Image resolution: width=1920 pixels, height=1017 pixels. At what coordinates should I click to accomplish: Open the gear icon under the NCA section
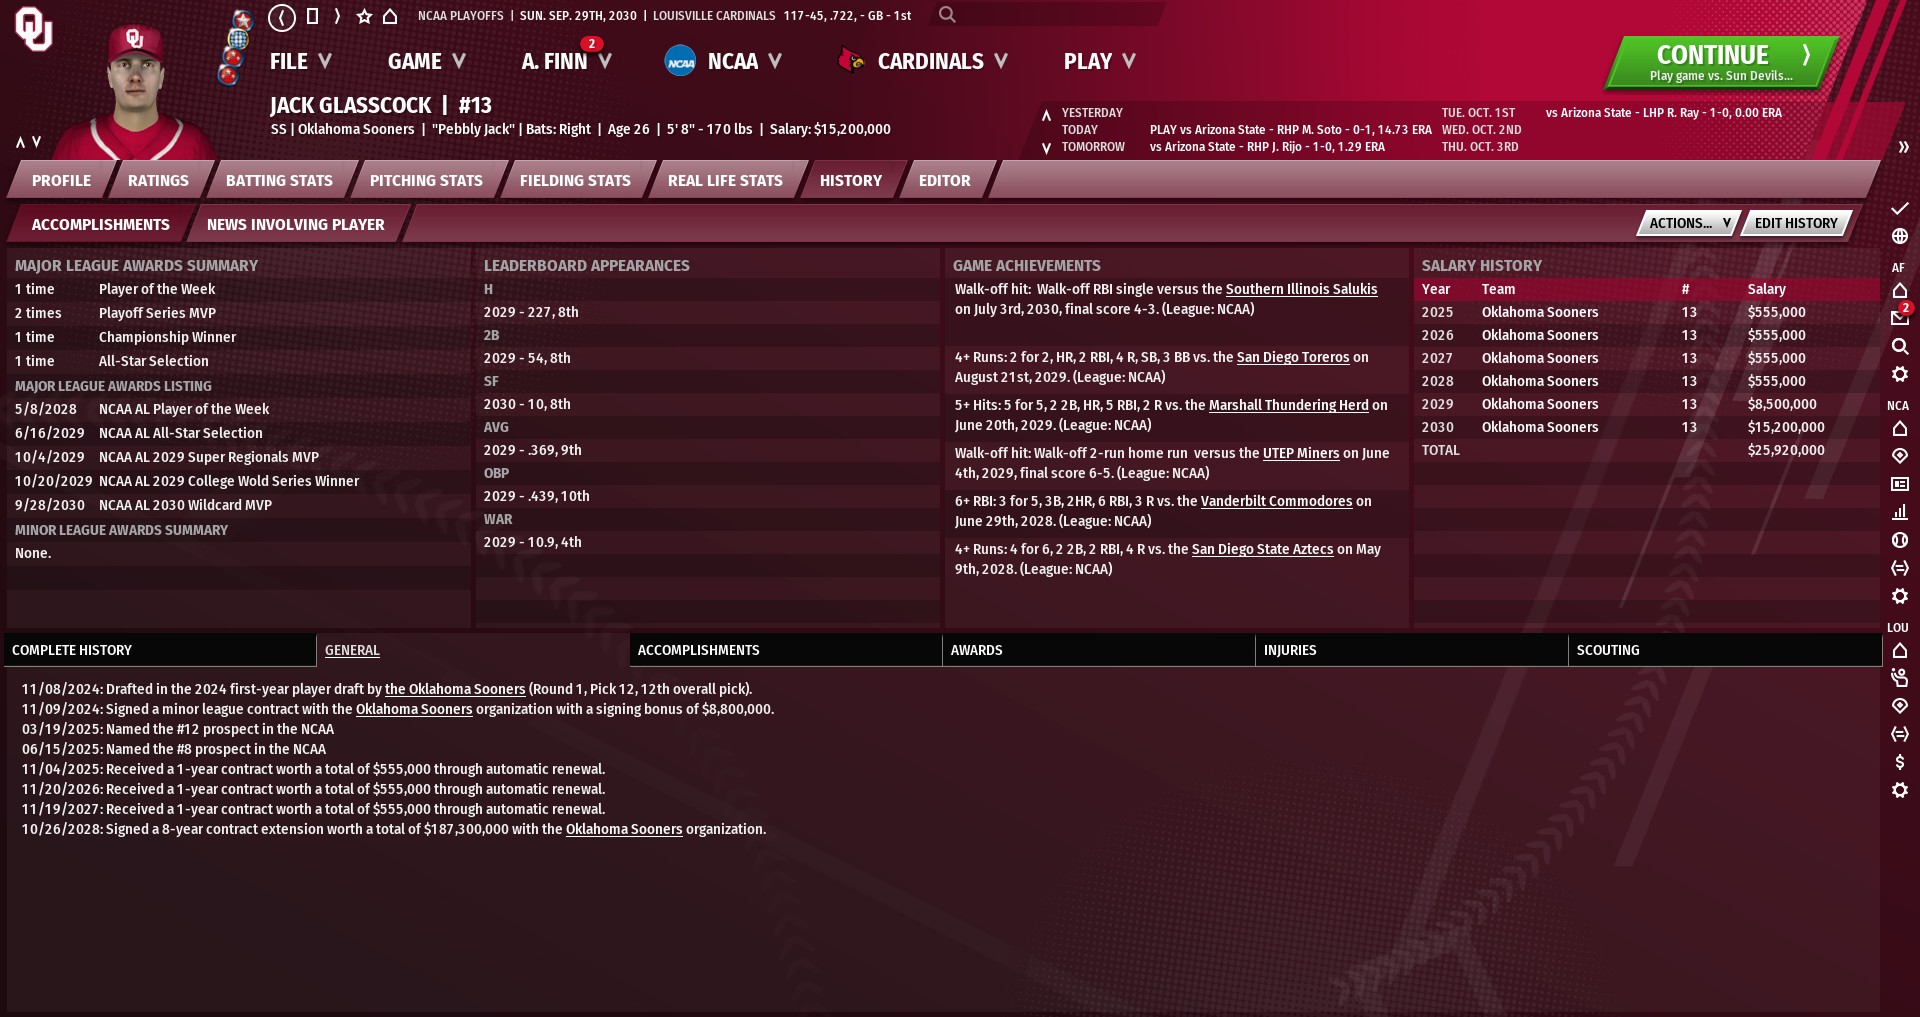1900,596
